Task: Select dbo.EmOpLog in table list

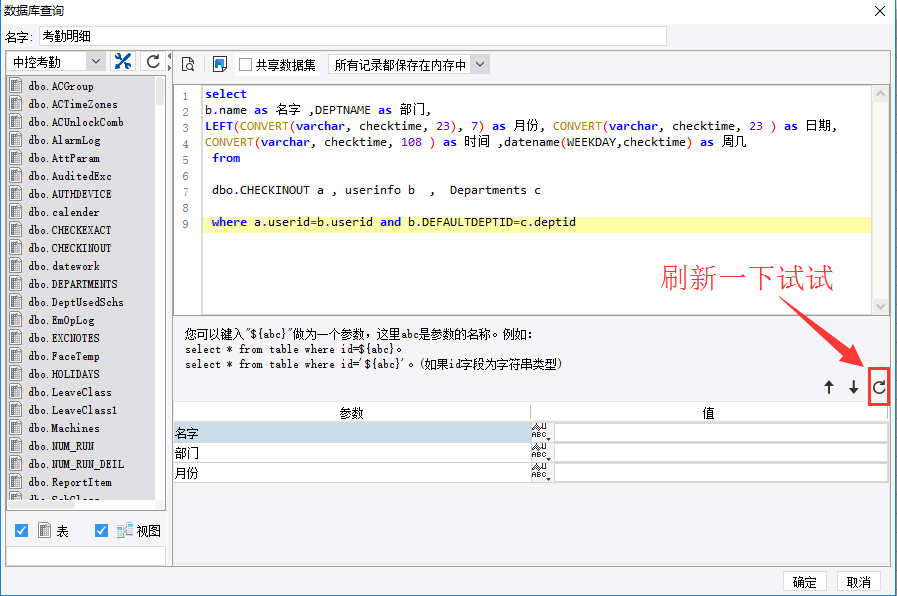Action: 61,320
